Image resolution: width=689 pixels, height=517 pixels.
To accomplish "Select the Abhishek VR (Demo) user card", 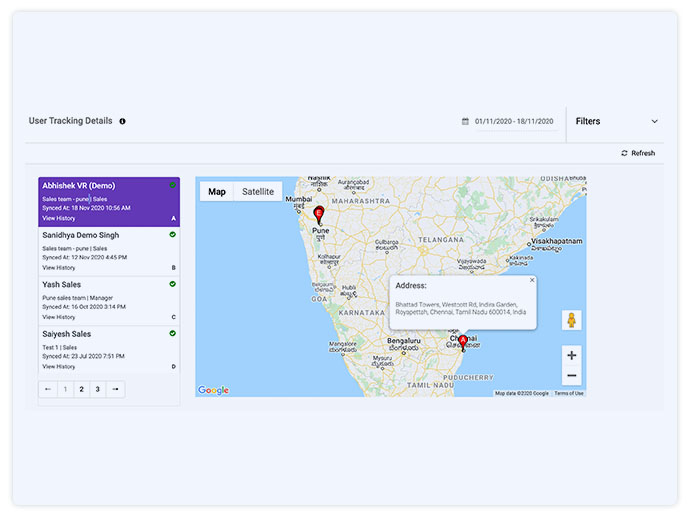I will (109, 202).
